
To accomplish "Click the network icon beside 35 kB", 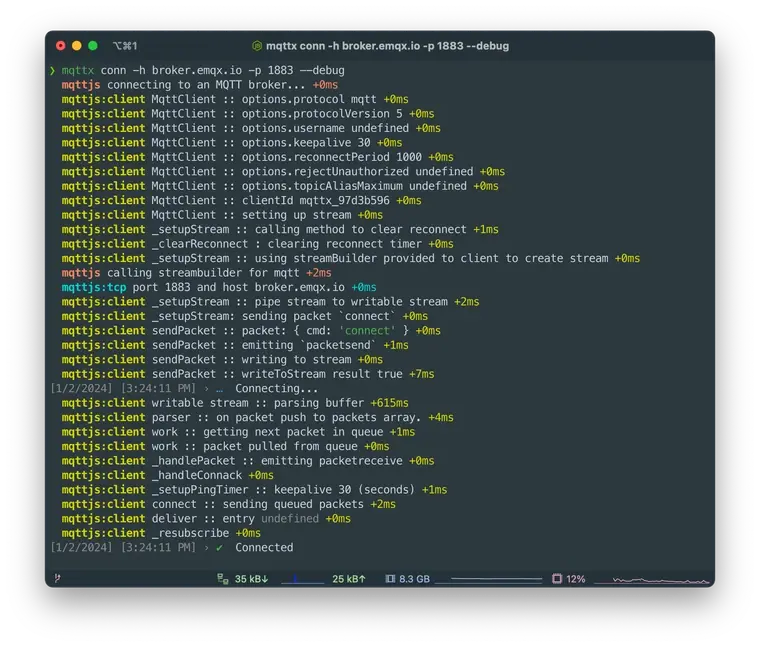I will pos(222,579).
